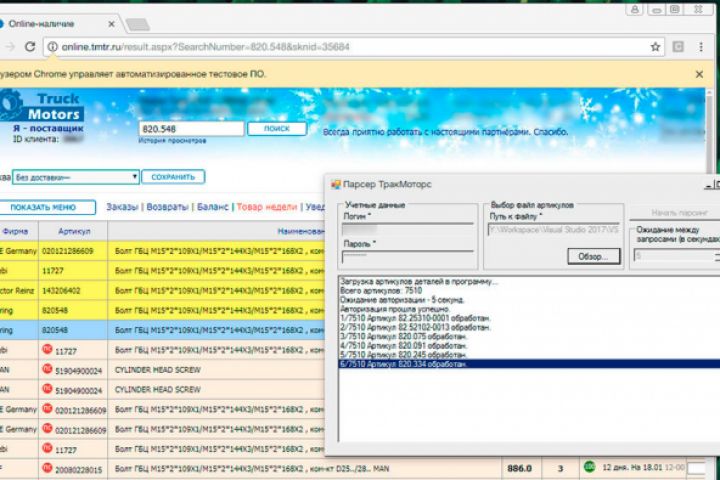Select log line Авторизация прошла успешно
Screen dimensions: 720x480
tap(395, 309)
